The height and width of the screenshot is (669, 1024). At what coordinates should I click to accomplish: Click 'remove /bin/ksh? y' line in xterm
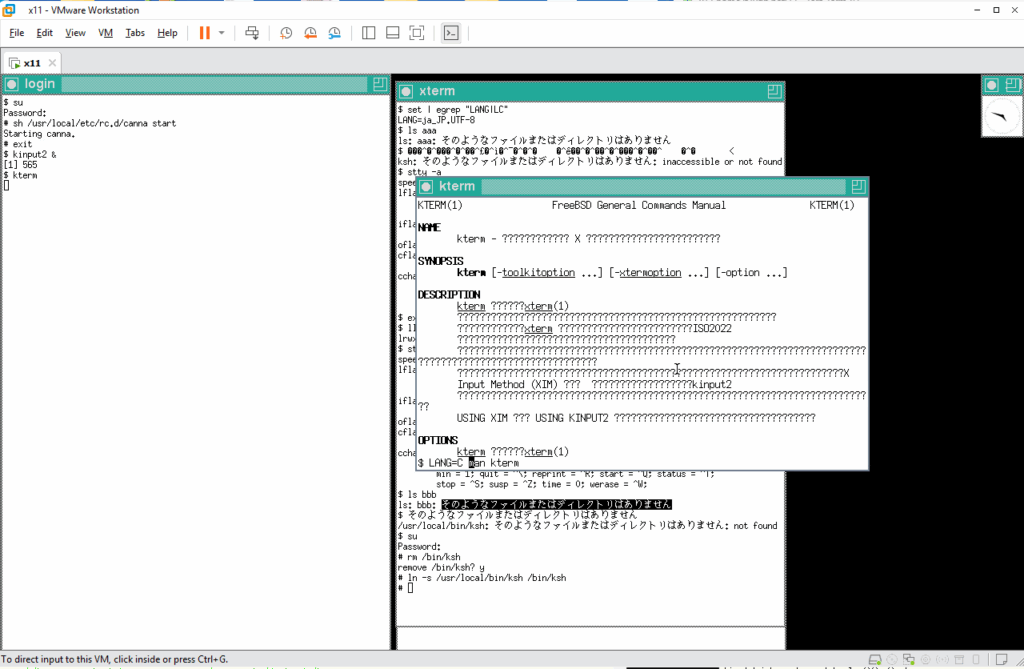441,568
